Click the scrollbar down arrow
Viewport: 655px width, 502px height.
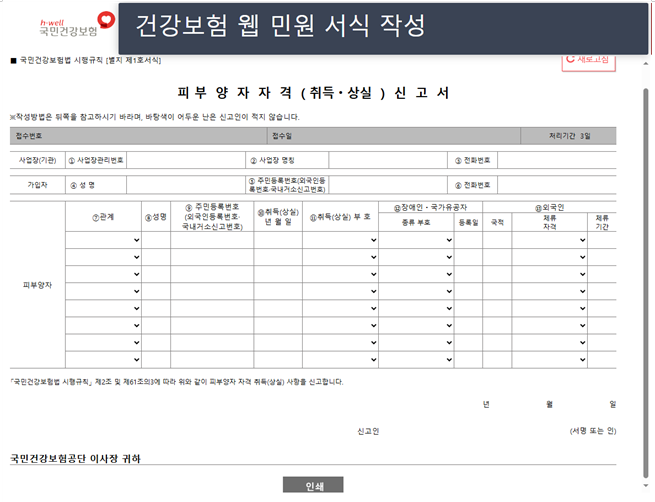click(x=646, y=486)
